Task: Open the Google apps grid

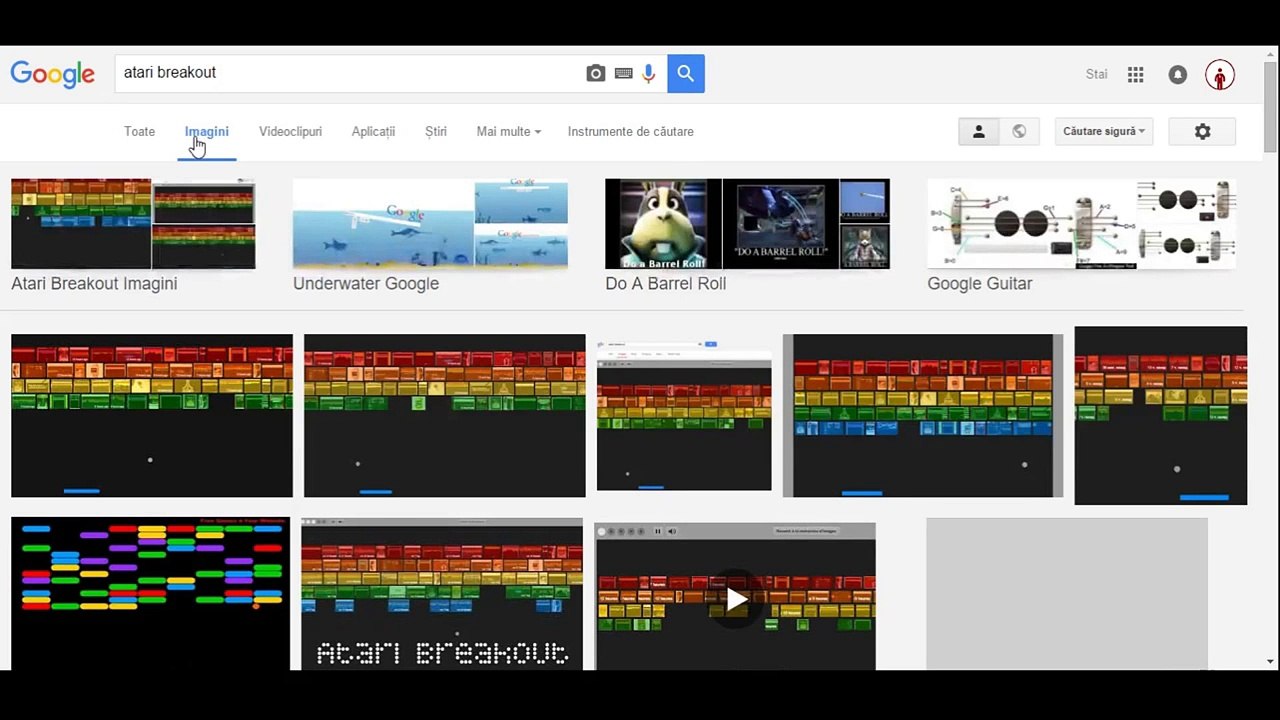Action: [1135, 74]
